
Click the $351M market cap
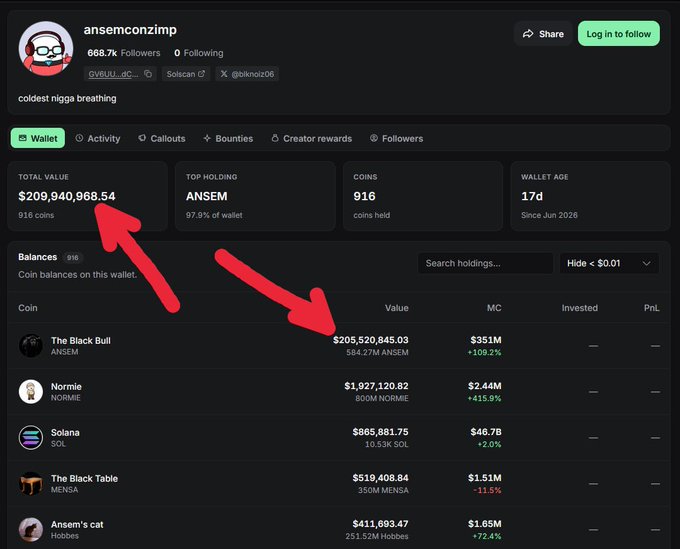point(486,340)
